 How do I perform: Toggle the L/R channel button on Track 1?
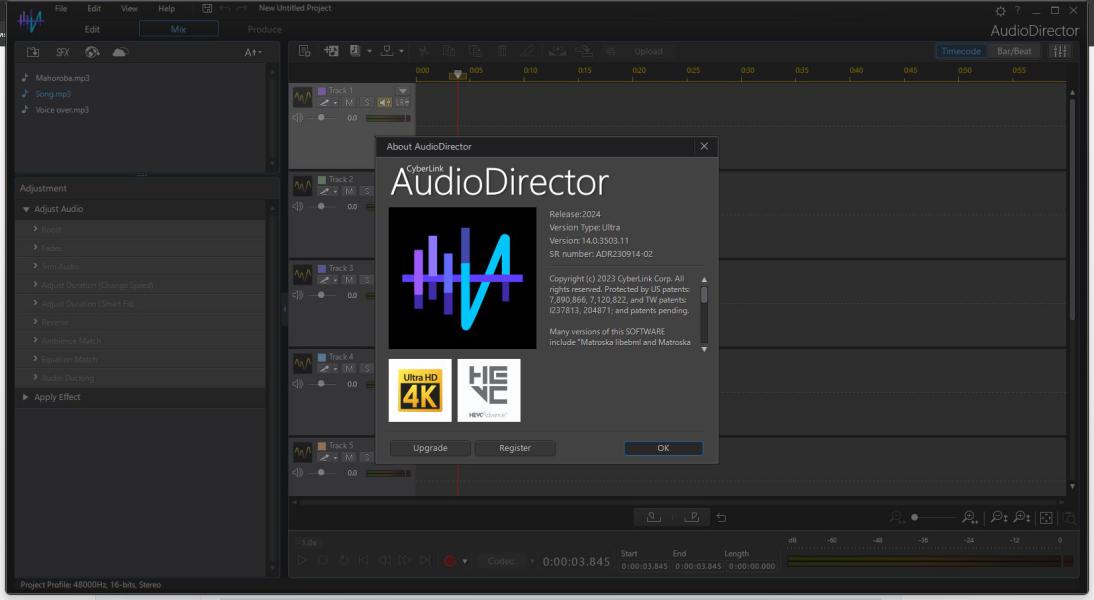[403, 103]
